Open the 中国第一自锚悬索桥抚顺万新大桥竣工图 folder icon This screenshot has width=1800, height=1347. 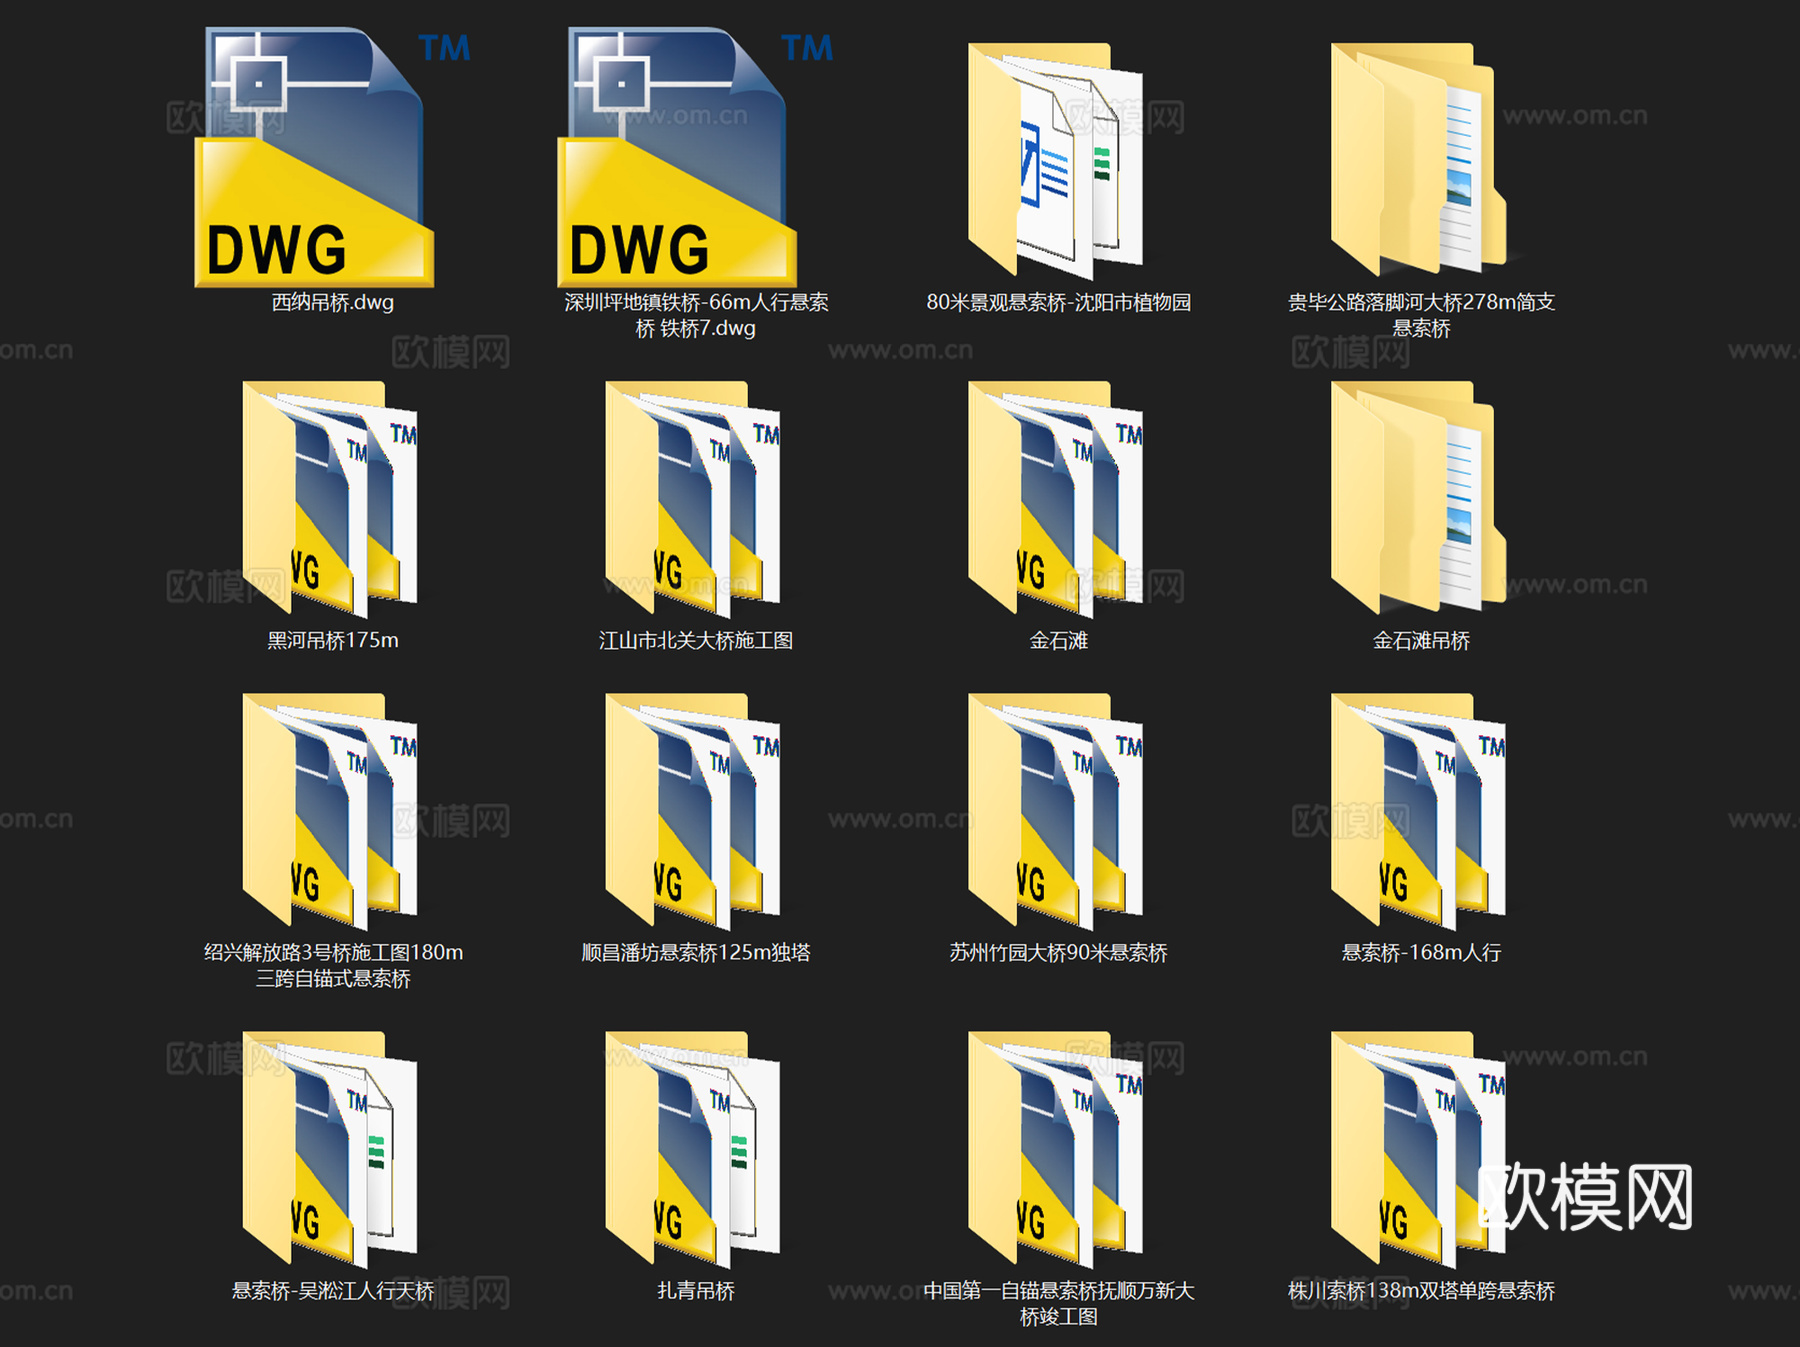pos(1056,1148)
